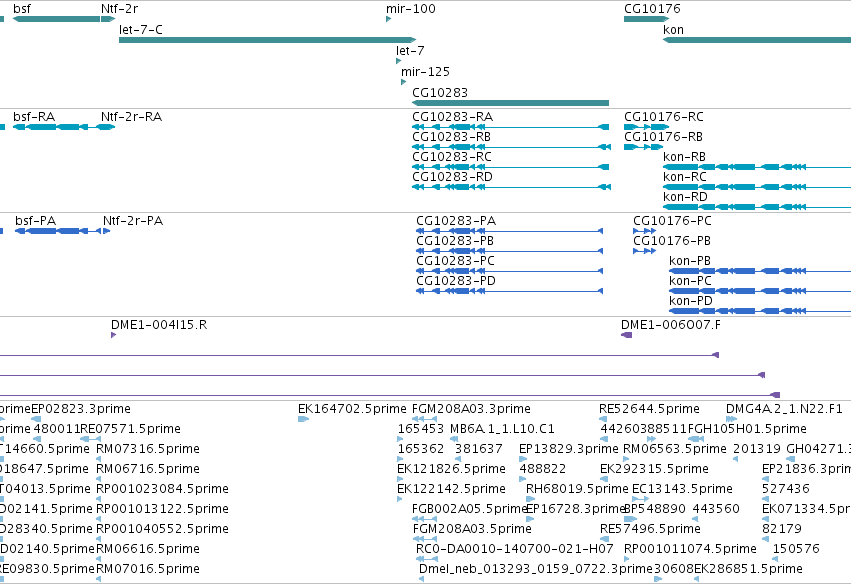Click the CG10283-RA transcript label
Viewport: 851px width, 584px height.
tap(452, 117)
